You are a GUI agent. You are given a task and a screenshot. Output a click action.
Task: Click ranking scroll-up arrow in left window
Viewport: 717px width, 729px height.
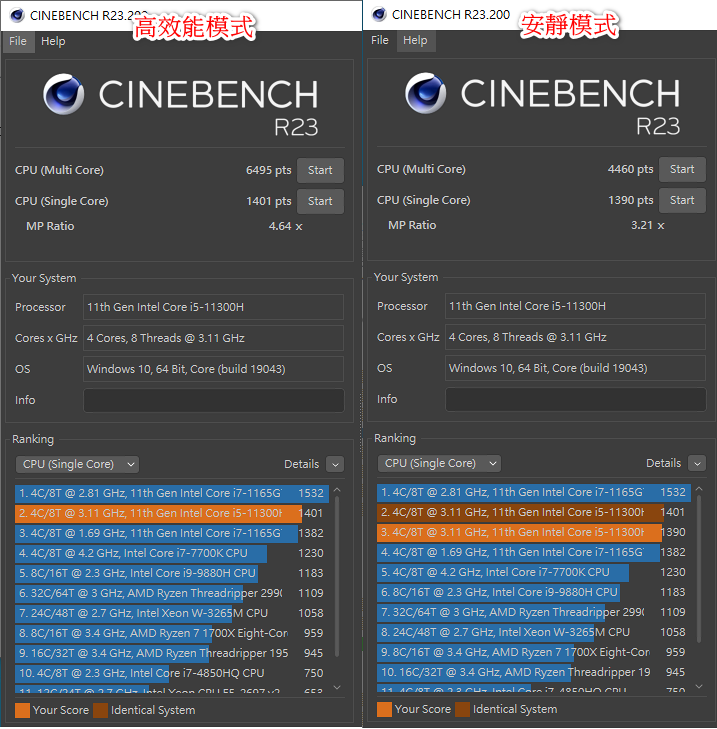337,490
